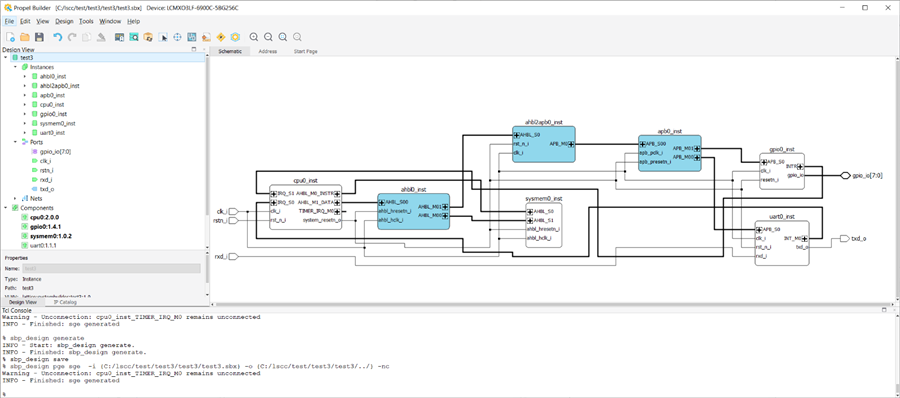Expand the cpu0_inst tree node
This screenshot has height=398, width=900.
pyautogui.click(x=25, y=105)
